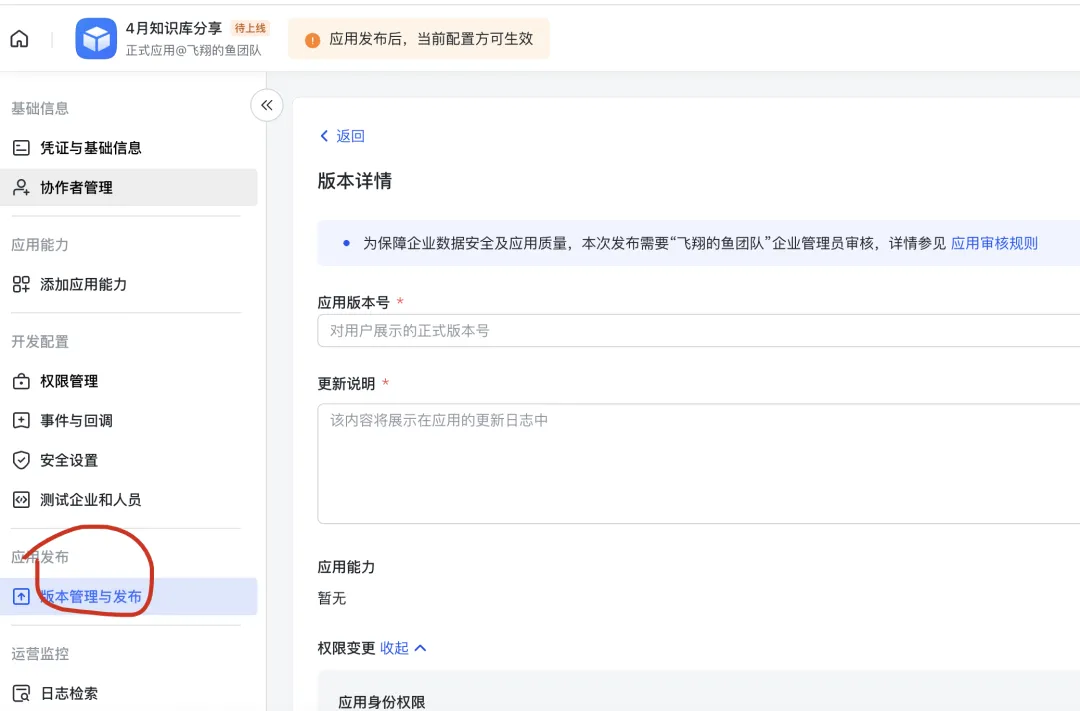Click the 协作者管理 person icon
1080x711 pixels.
(x=21, y=187)
